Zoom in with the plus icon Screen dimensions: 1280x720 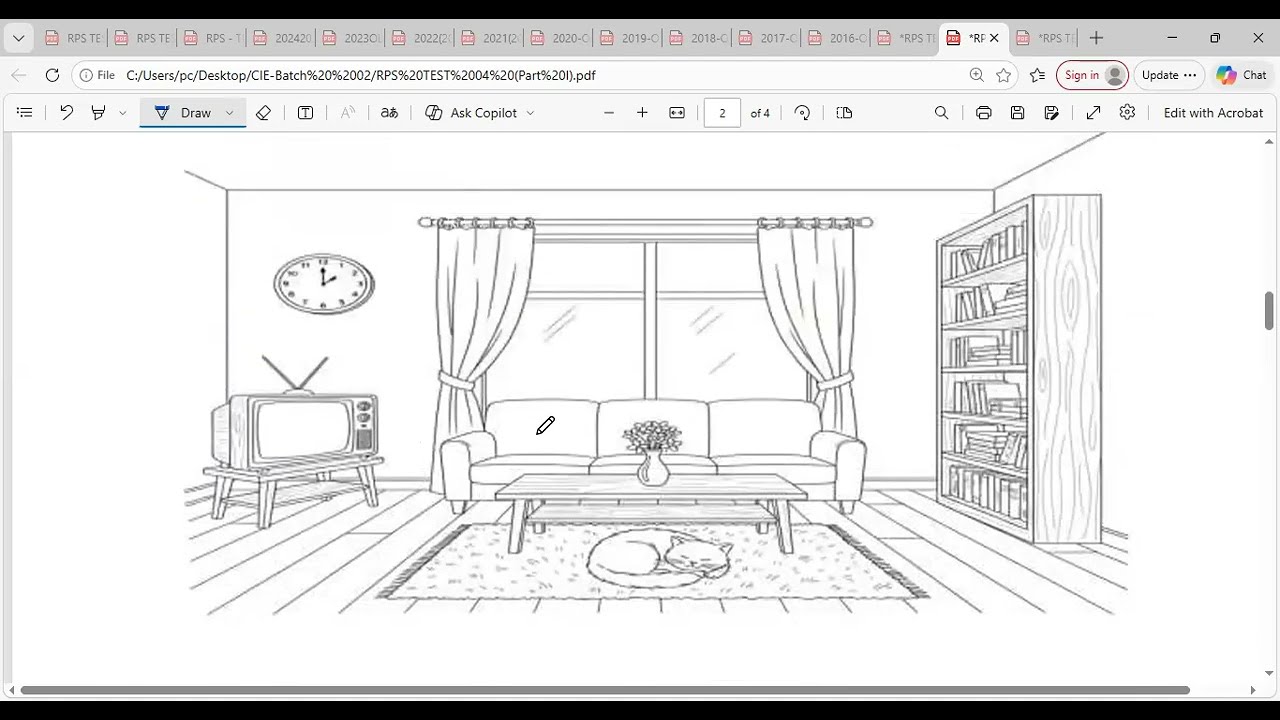click(642, 113)
